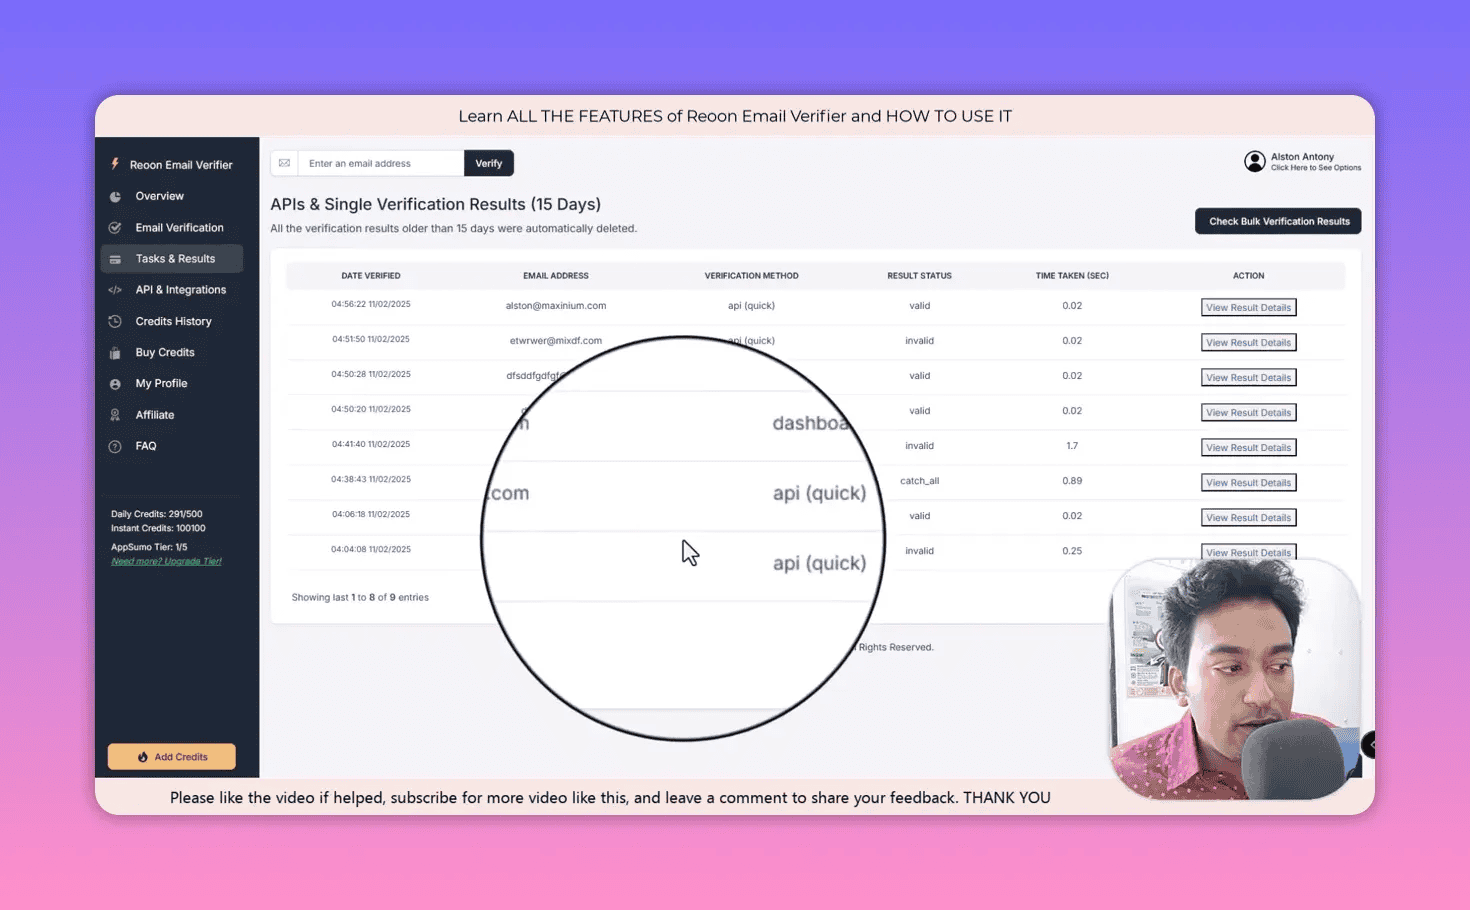Open API & Integrations via the code icon
The image size is (1470, 910).
click(x=116, y=289)
